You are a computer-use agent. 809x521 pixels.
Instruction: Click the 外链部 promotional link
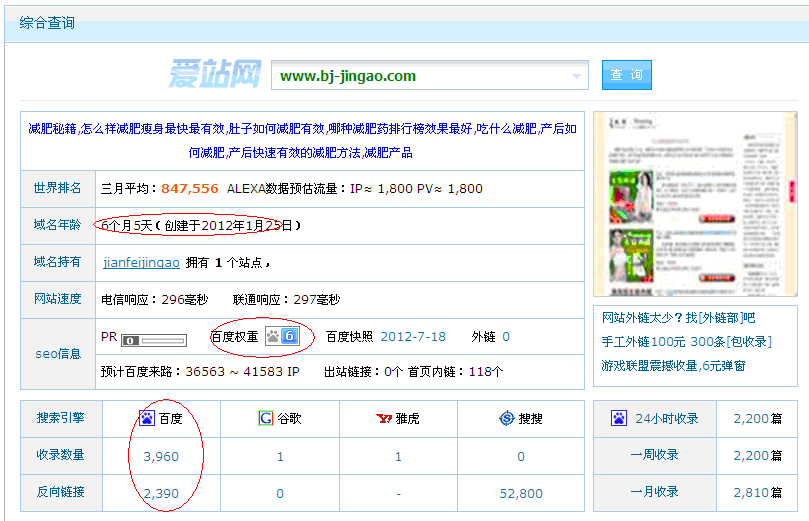coord(718,317)
